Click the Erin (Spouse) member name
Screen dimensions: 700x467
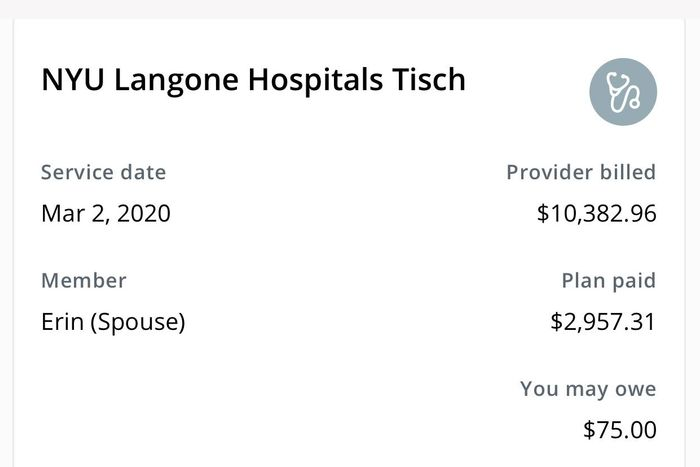pos(113,322)
